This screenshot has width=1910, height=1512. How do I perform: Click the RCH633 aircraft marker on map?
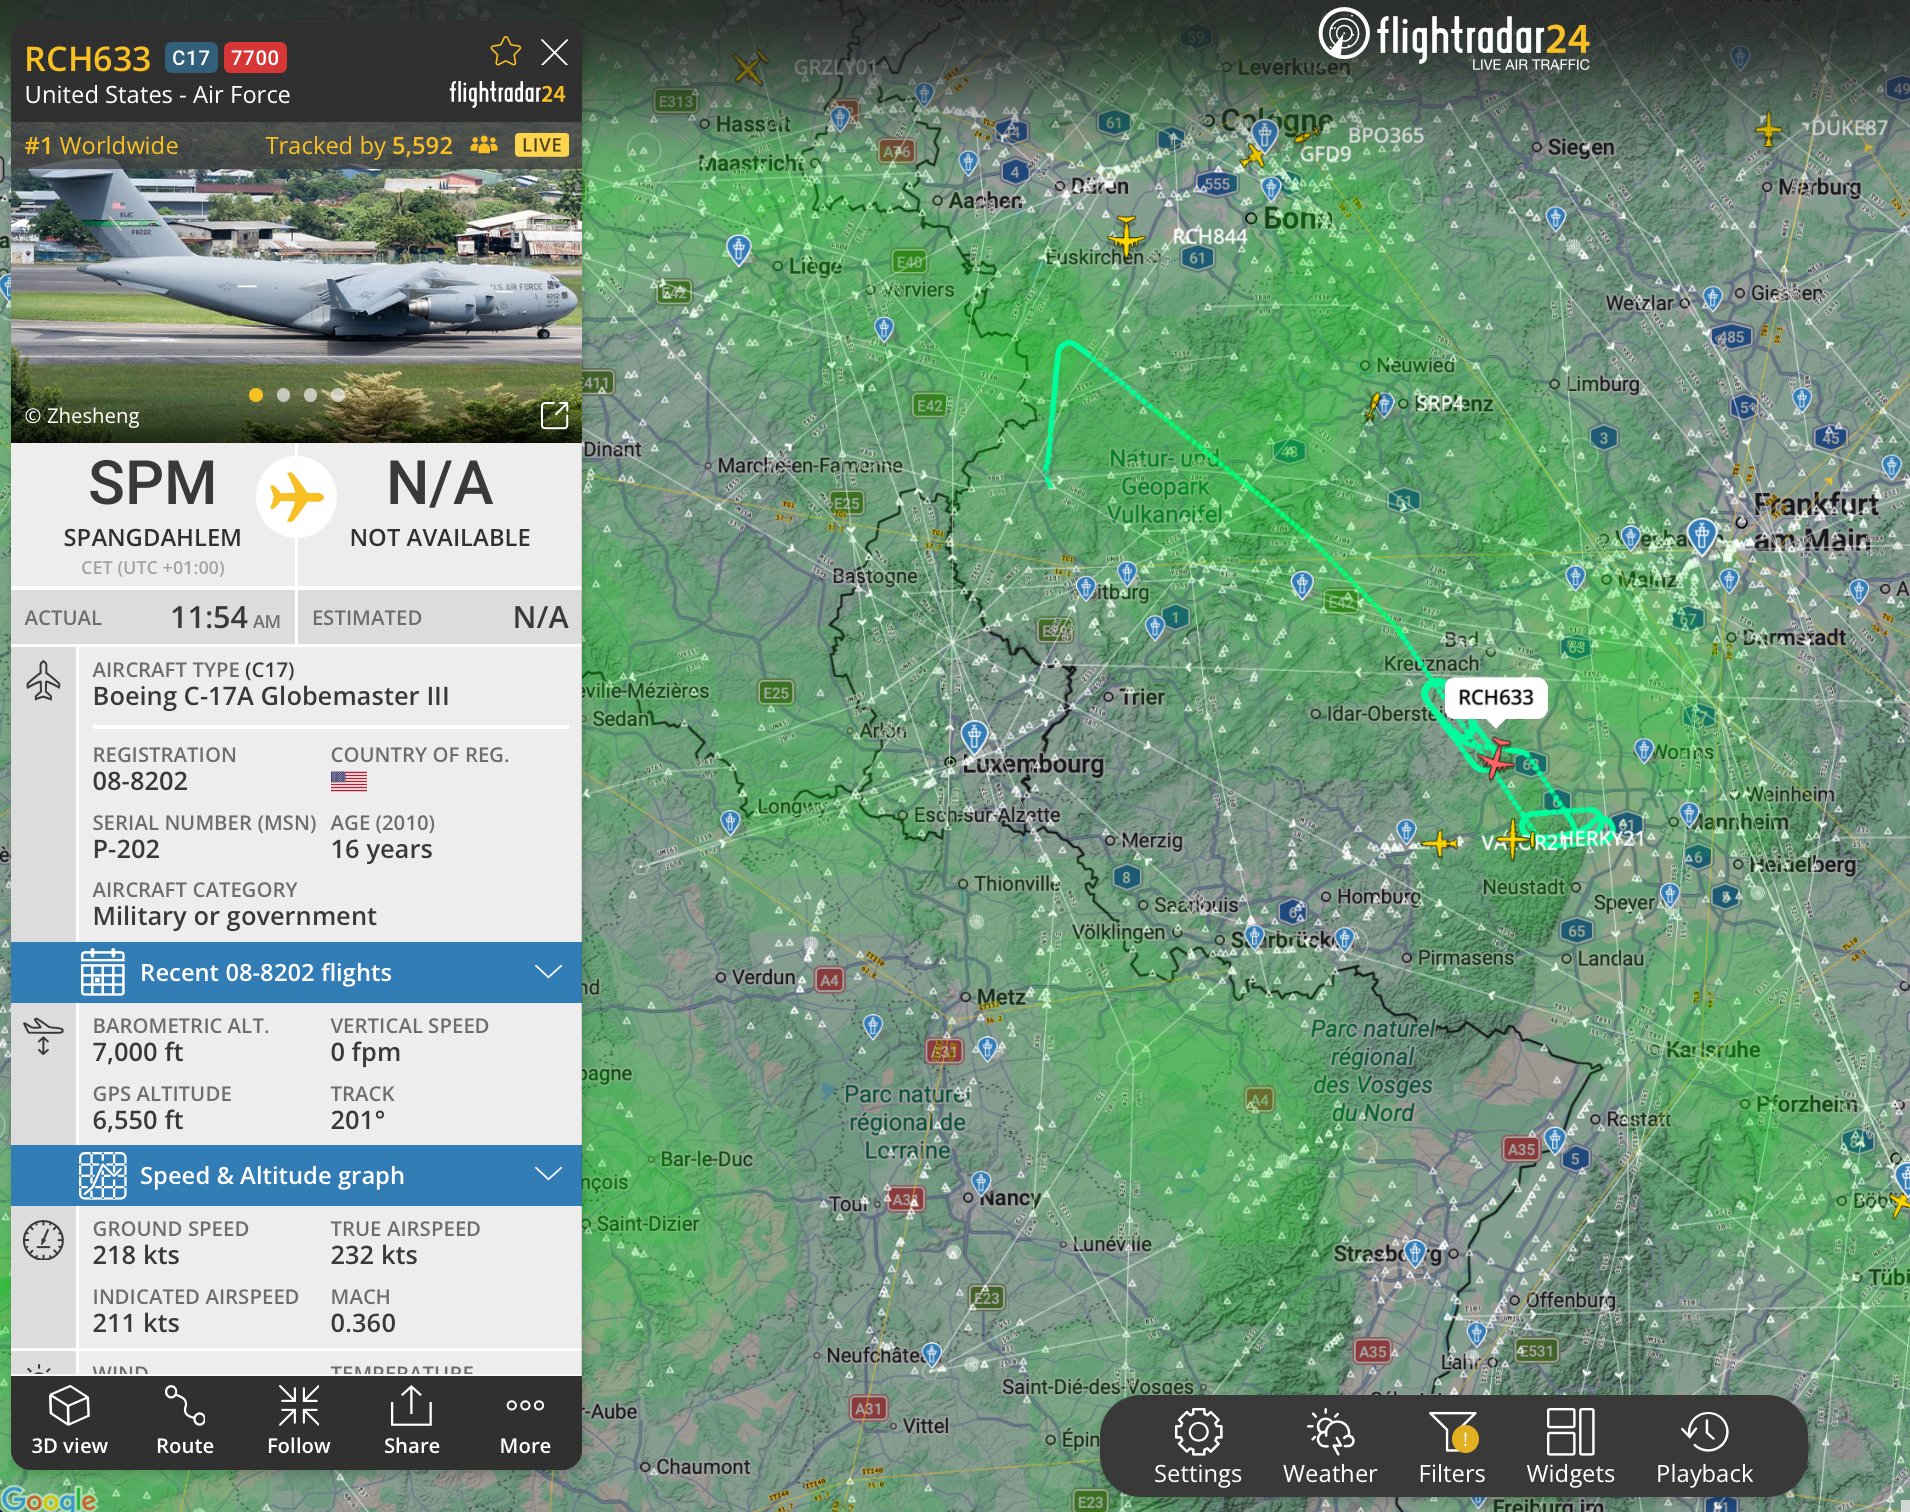[x=1497, y=758]
